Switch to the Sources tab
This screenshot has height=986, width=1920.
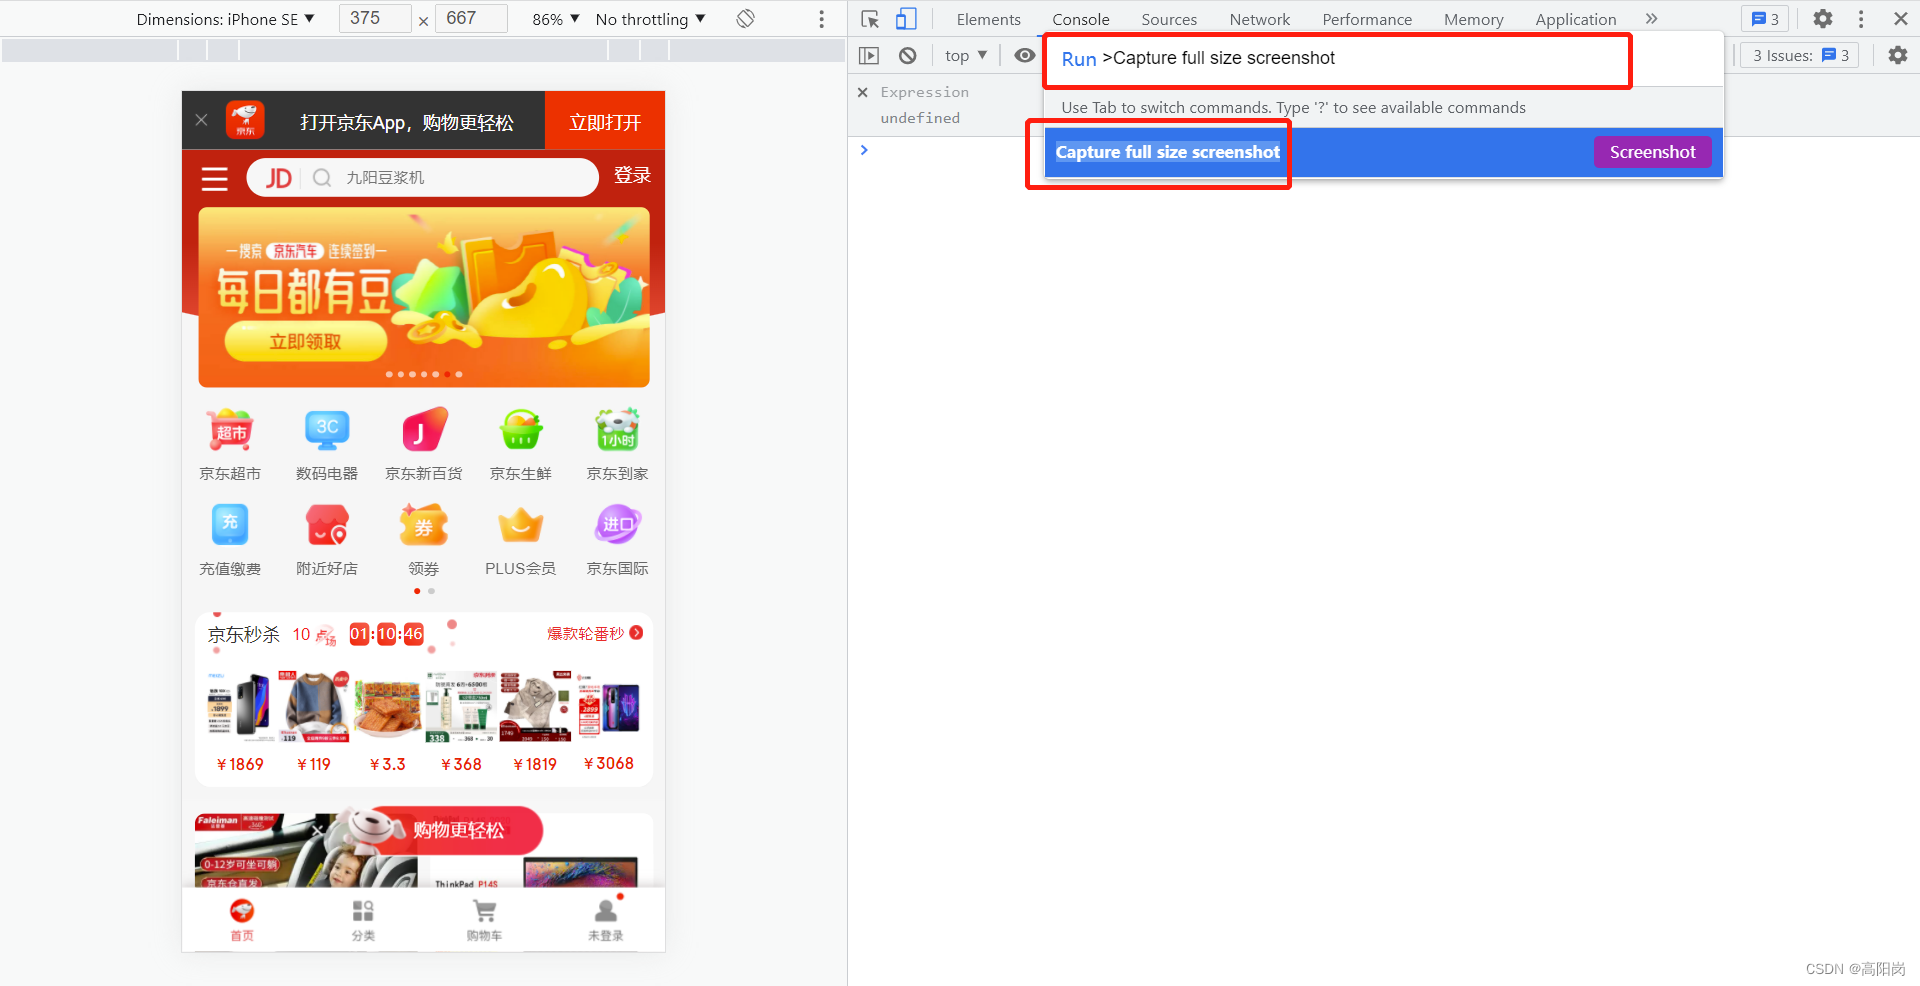[x=1169, y=19]
